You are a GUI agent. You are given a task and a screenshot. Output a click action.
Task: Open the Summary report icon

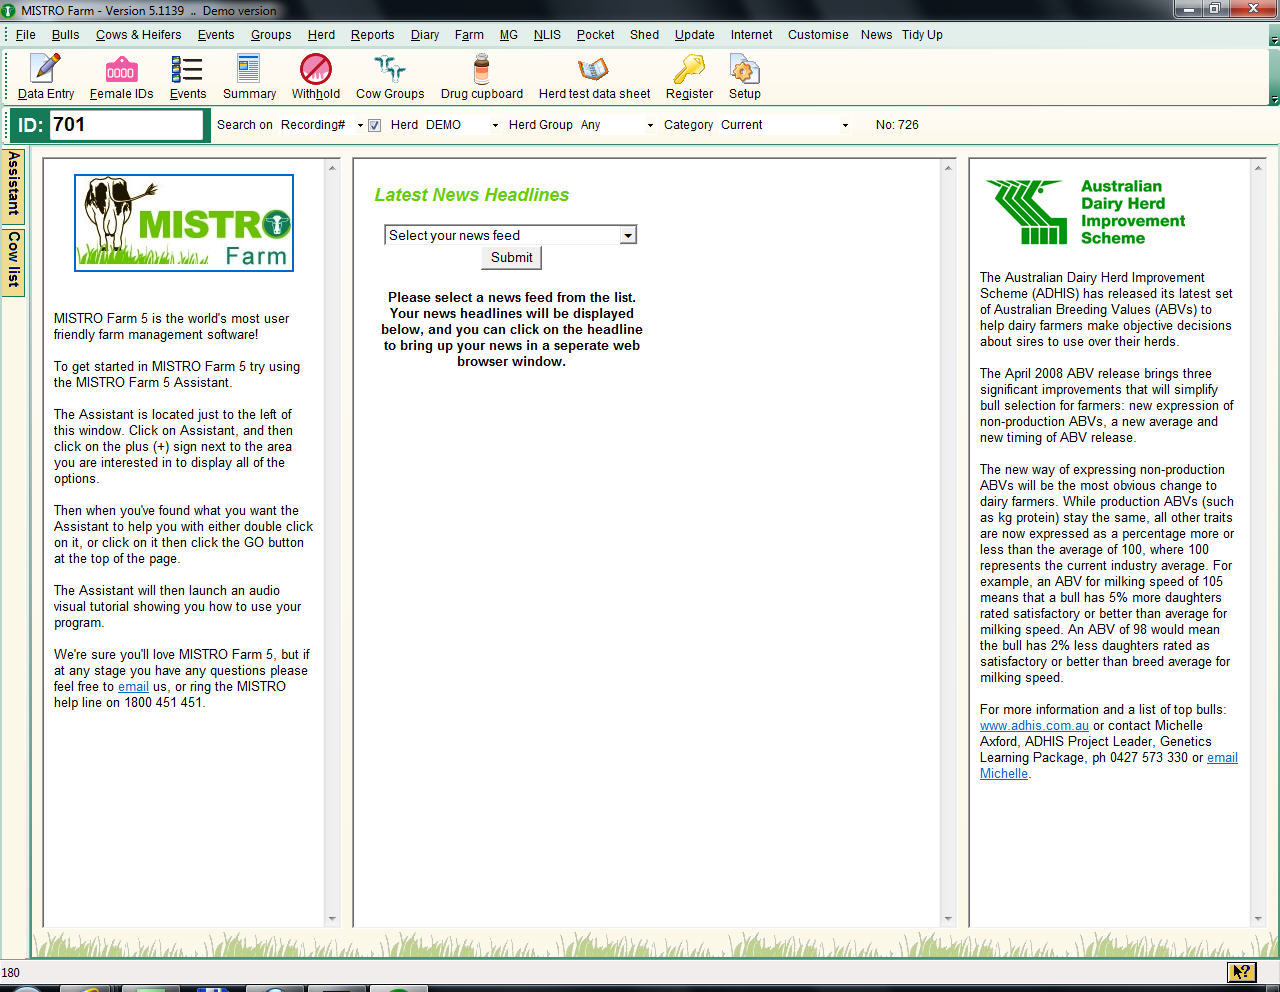click(249, 77)
